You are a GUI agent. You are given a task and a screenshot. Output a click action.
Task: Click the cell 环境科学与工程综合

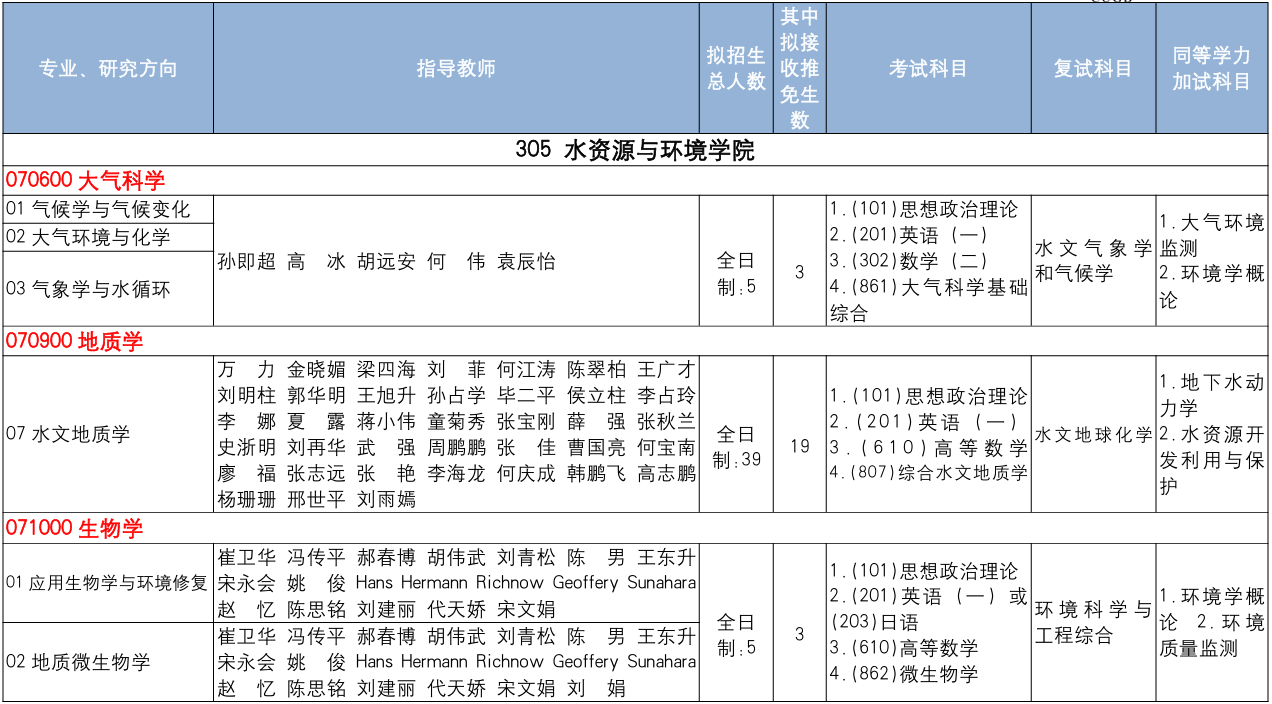coord(1094,622)
